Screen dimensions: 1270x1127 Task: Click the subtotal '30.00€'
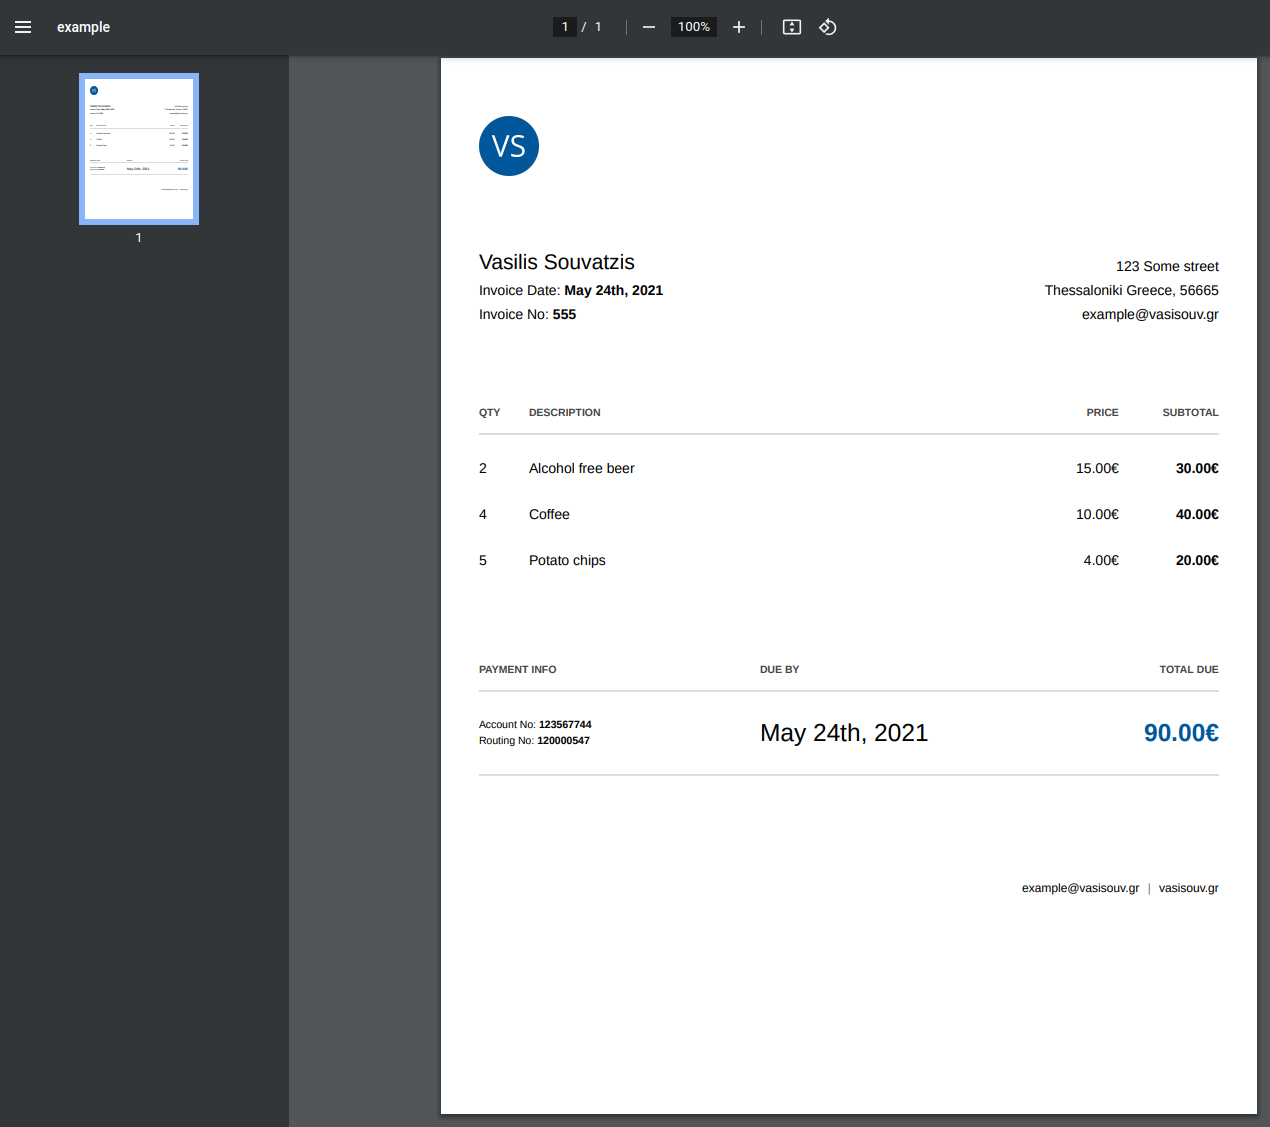(1197, 468)
